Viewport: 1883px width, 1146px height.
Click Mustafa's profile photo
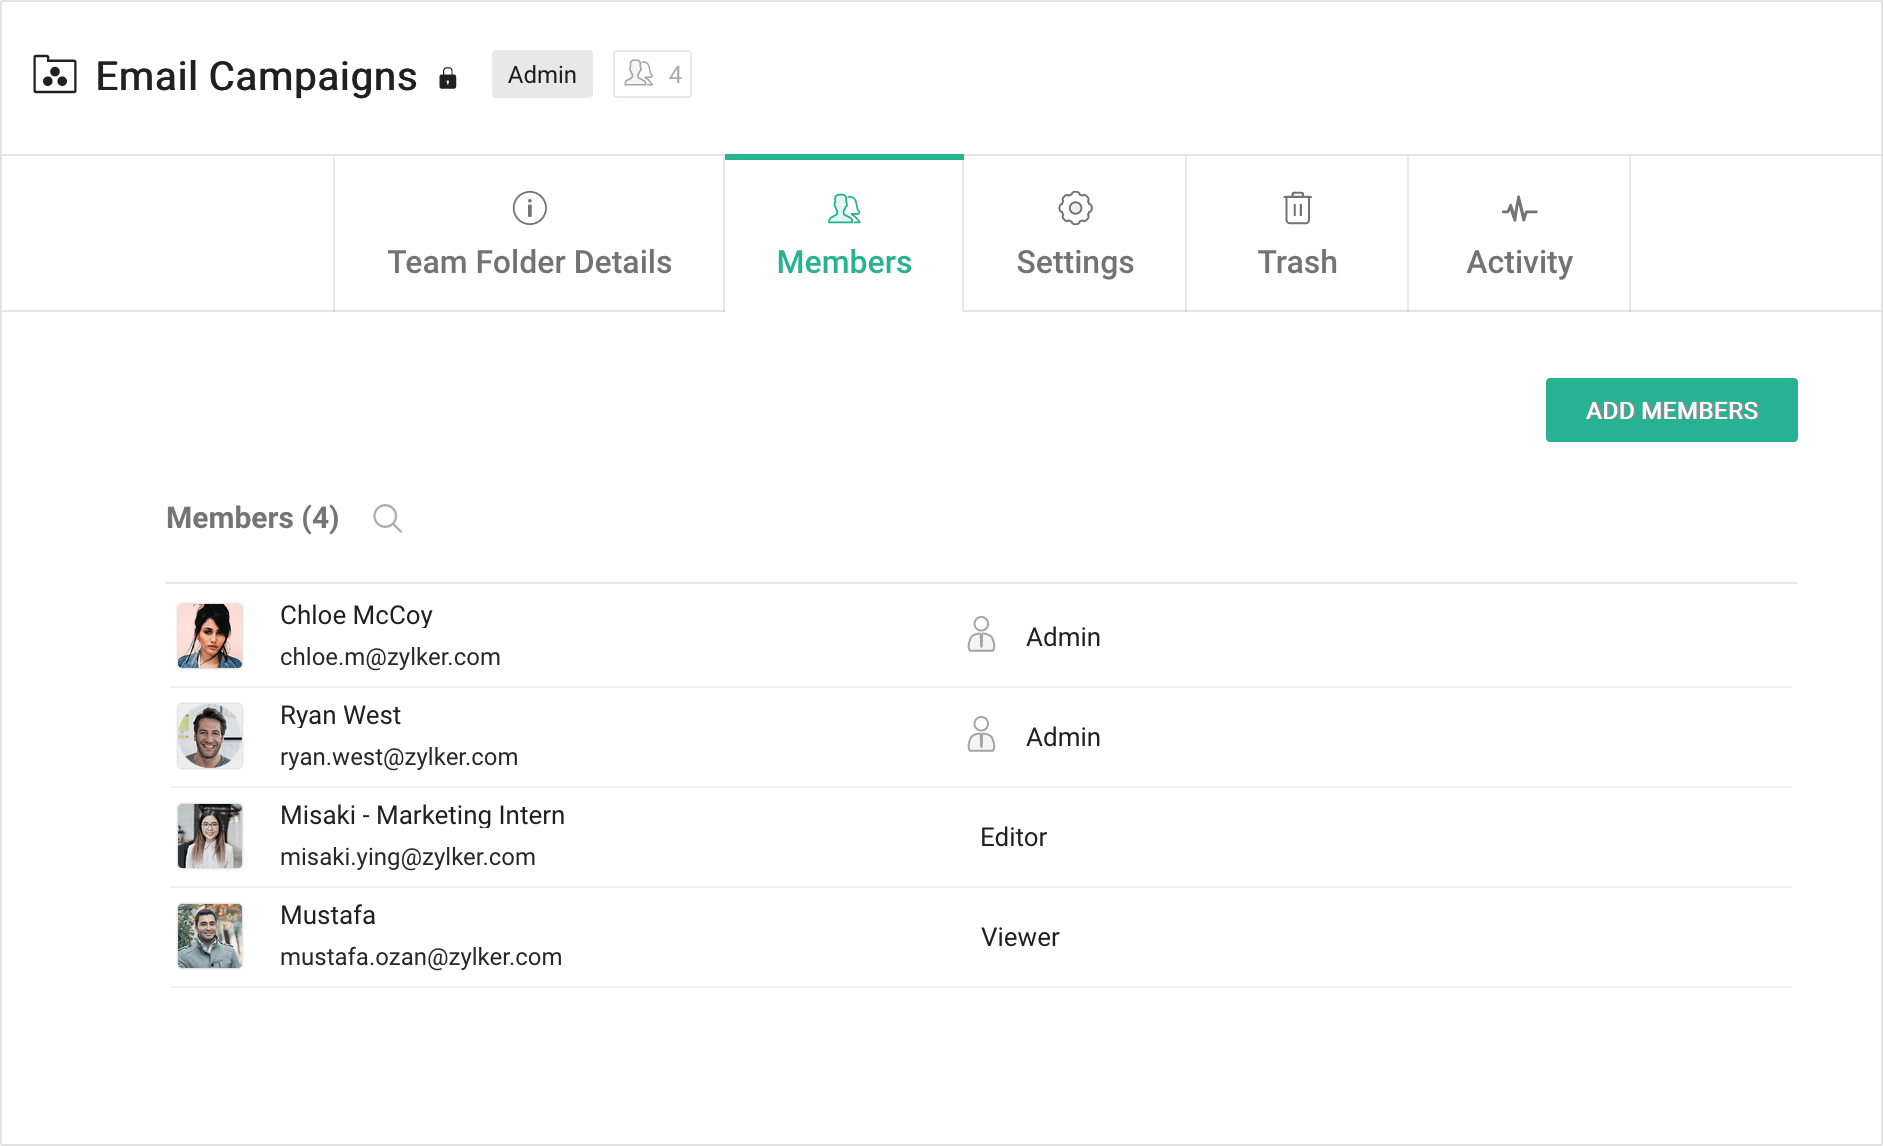coord(210,936)
